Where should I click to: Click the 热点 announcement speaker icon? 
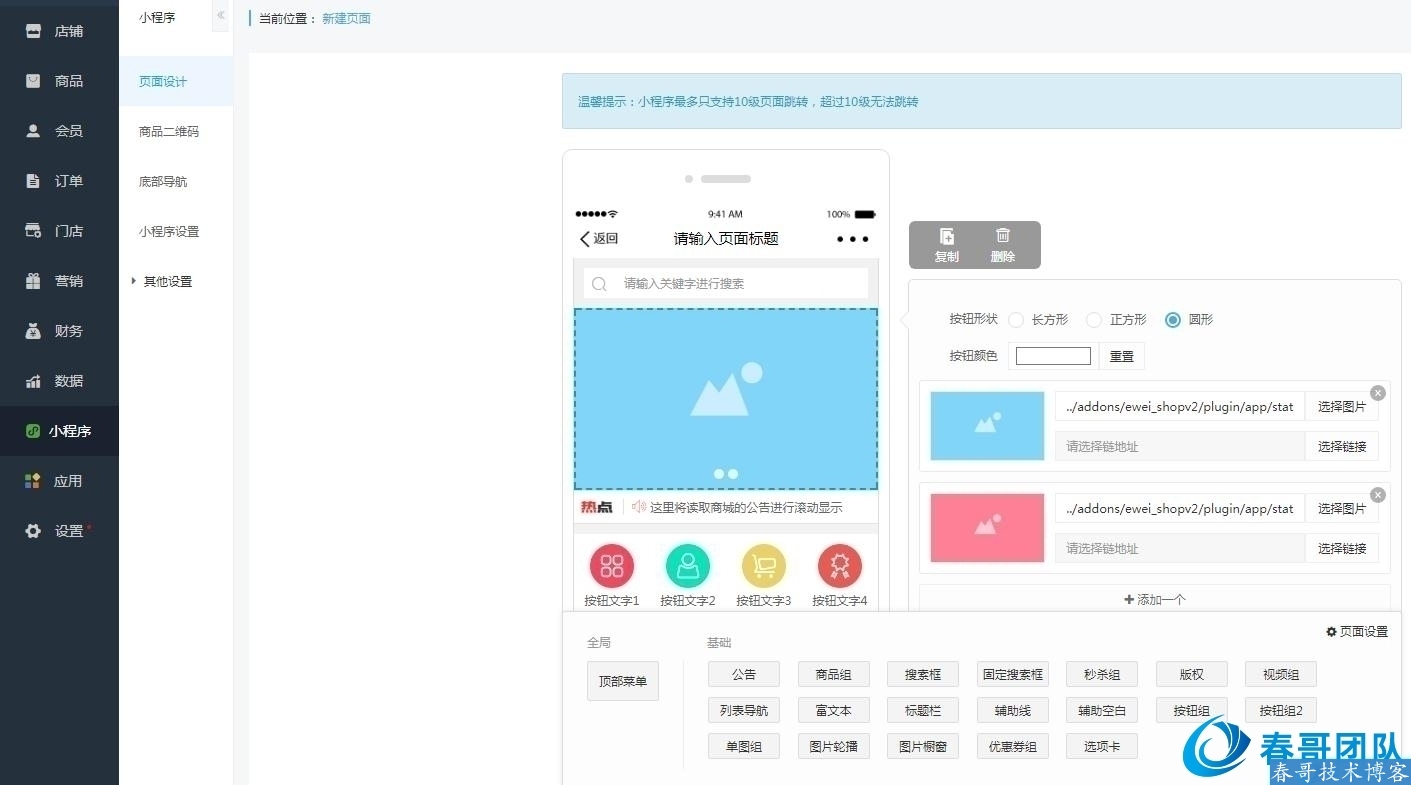(638, 507)
